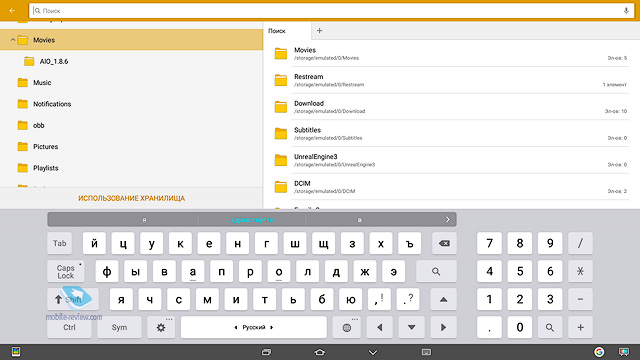Viewport: 640px width, 360px height.
Task: Toggle Caps Lock key
Action: tap(66, 271)
